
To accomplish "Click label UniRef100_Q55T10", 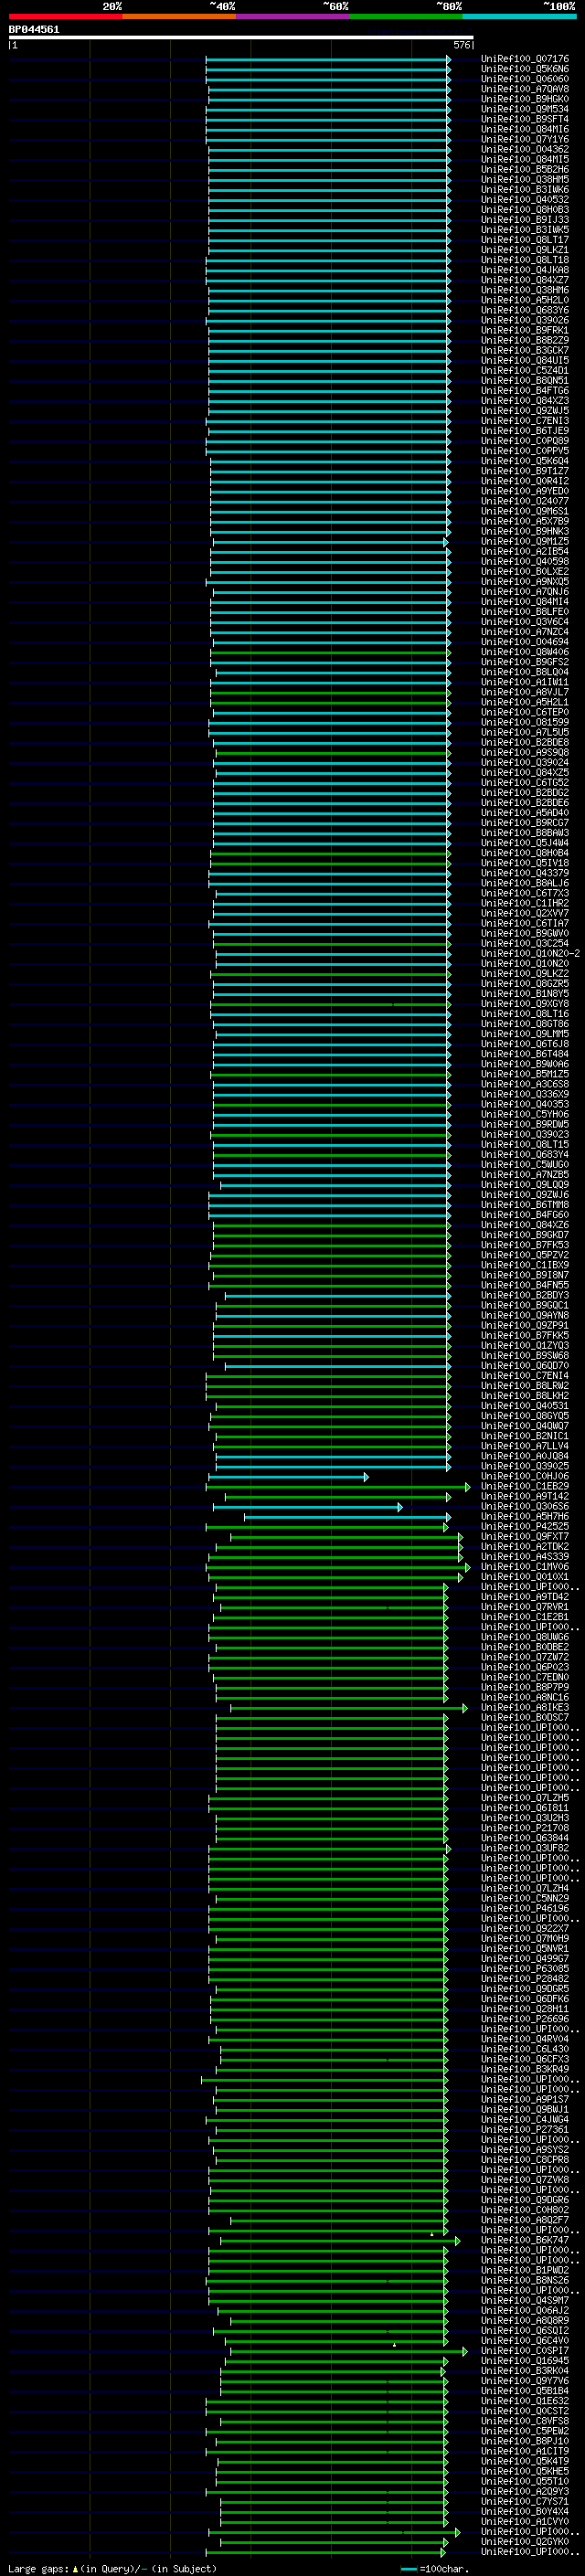I will (x=525, y=2481).
